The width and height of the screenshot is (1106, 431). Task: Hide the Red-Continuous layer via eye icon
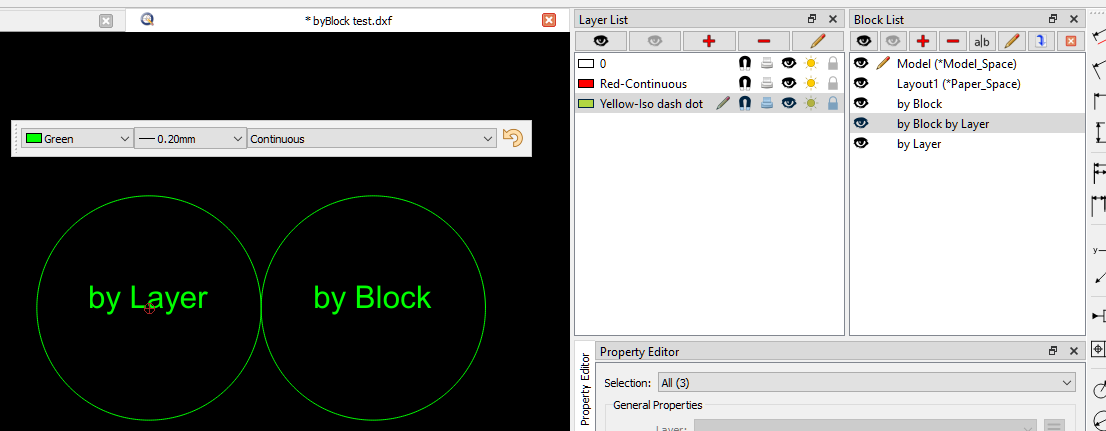[789, 83]
